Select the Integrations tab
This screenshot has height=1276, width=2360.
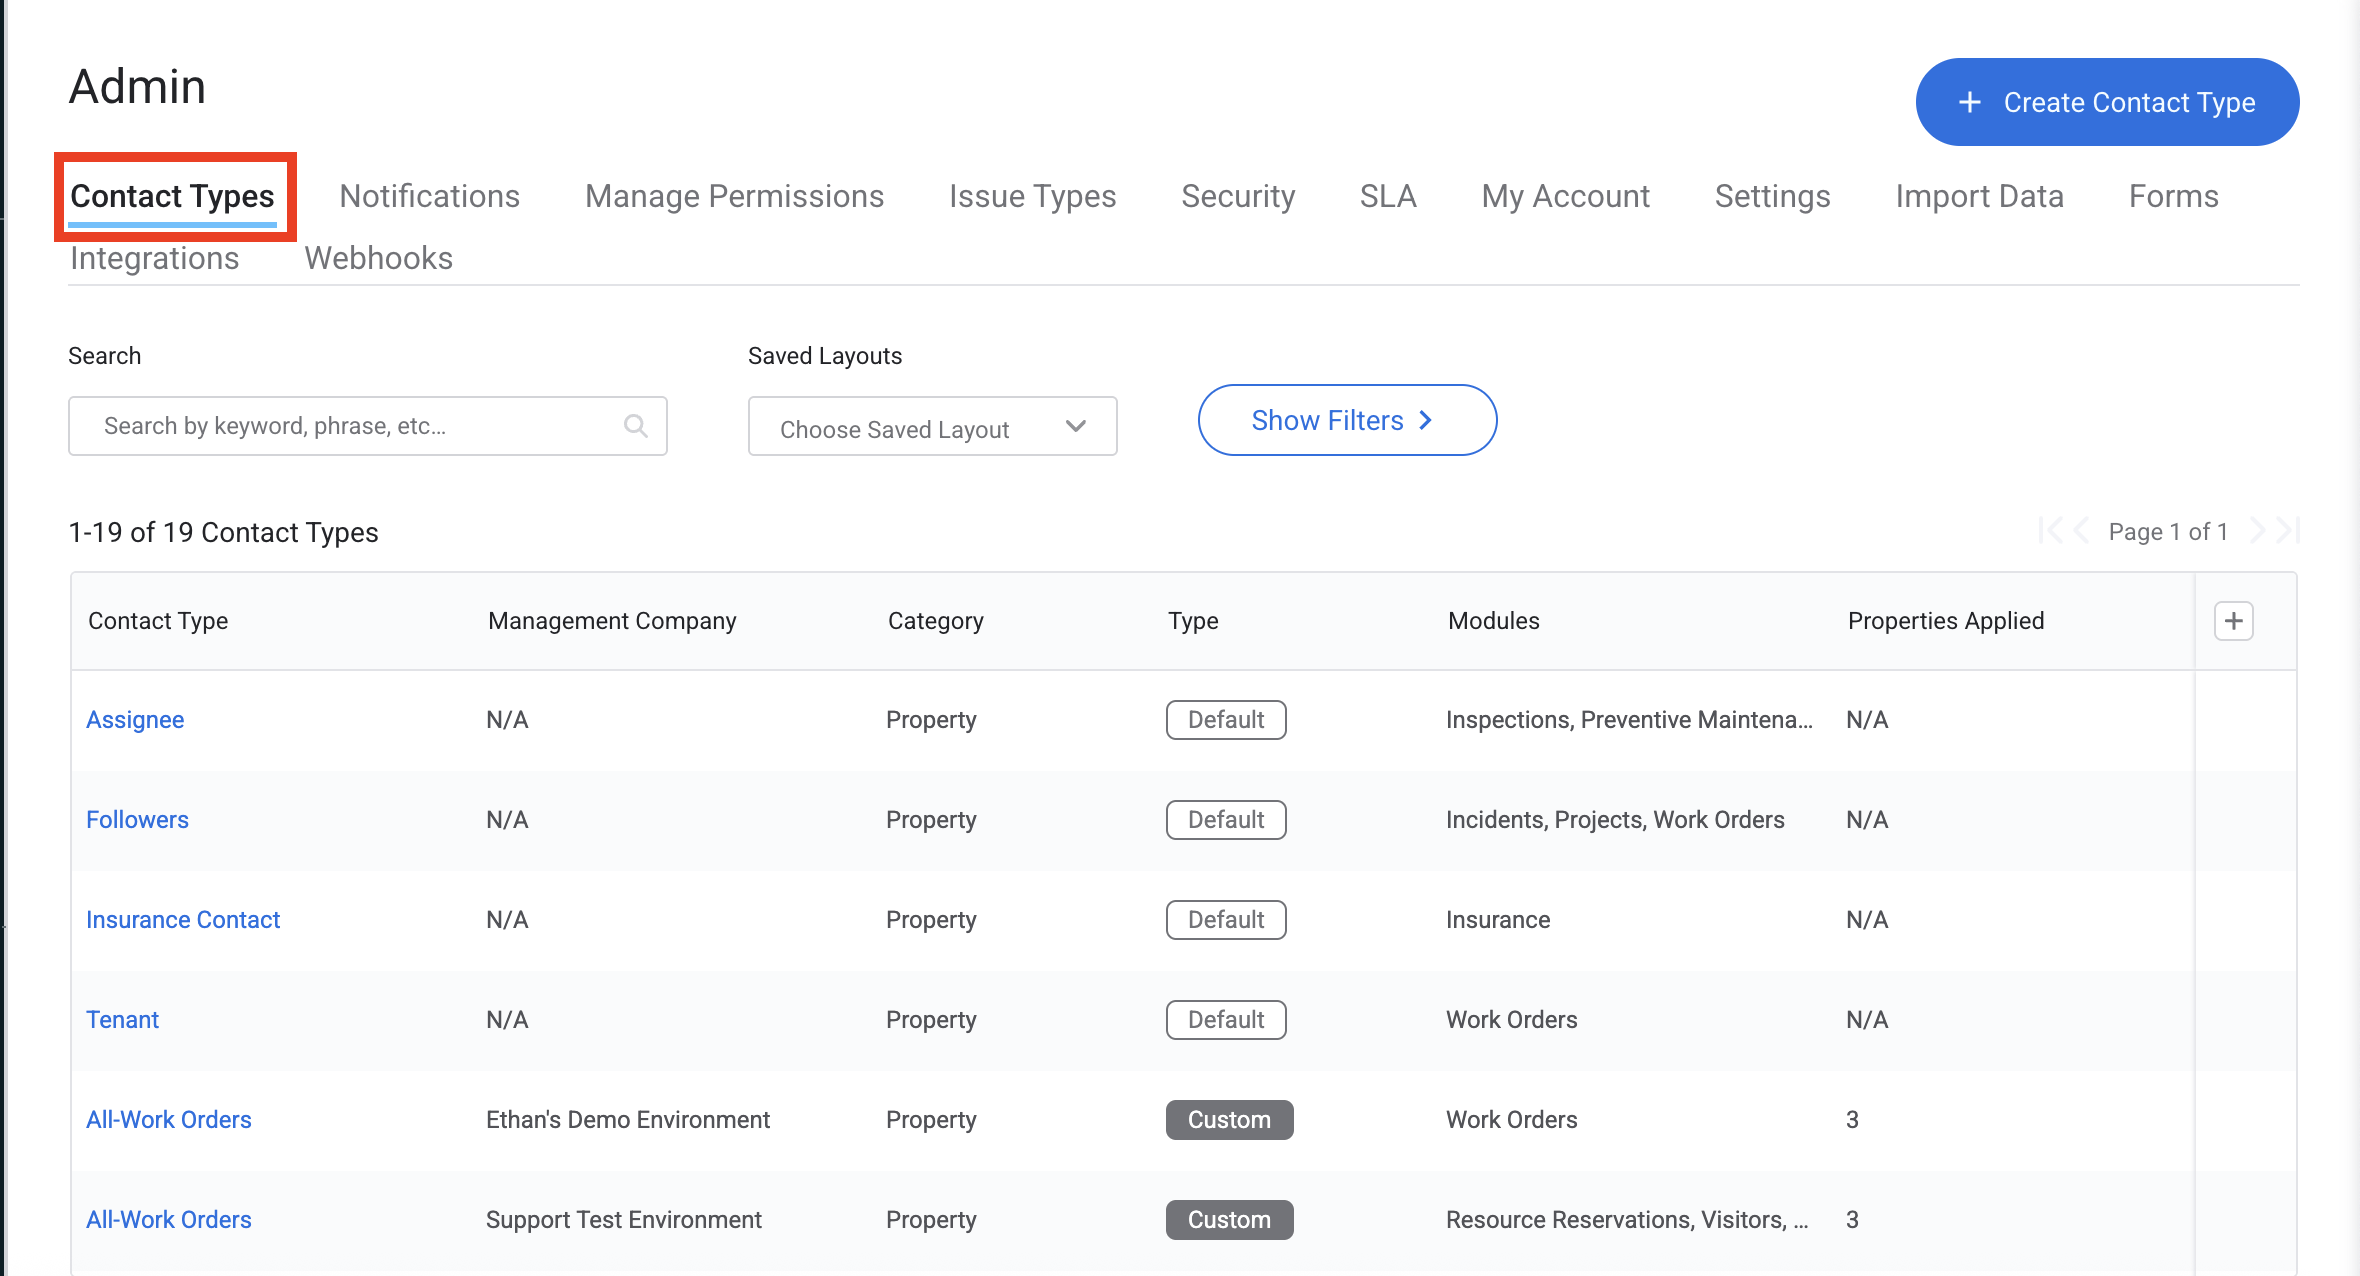click(x=154, y=258)
